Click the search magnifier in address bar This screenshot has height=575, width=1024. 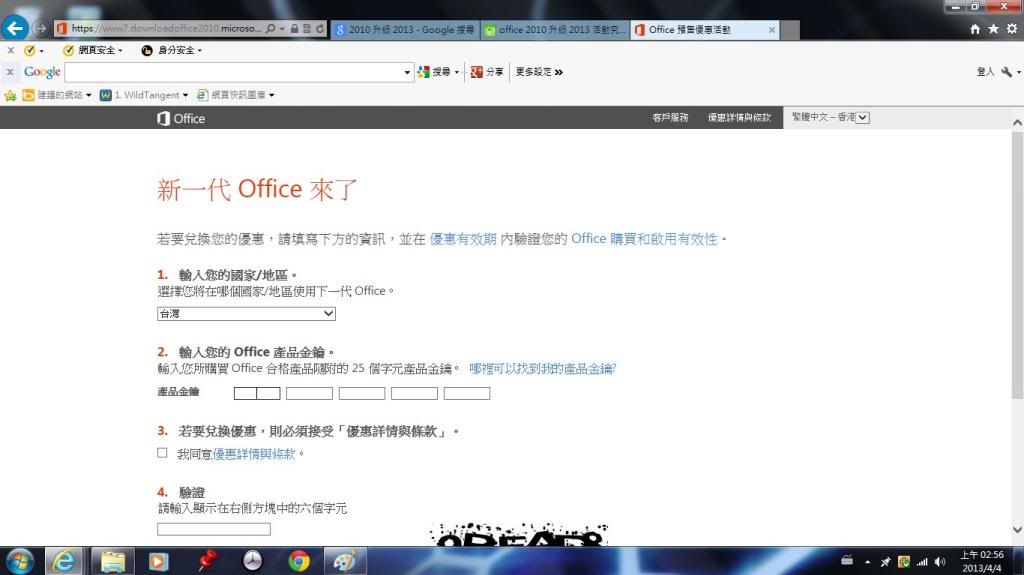270,29
